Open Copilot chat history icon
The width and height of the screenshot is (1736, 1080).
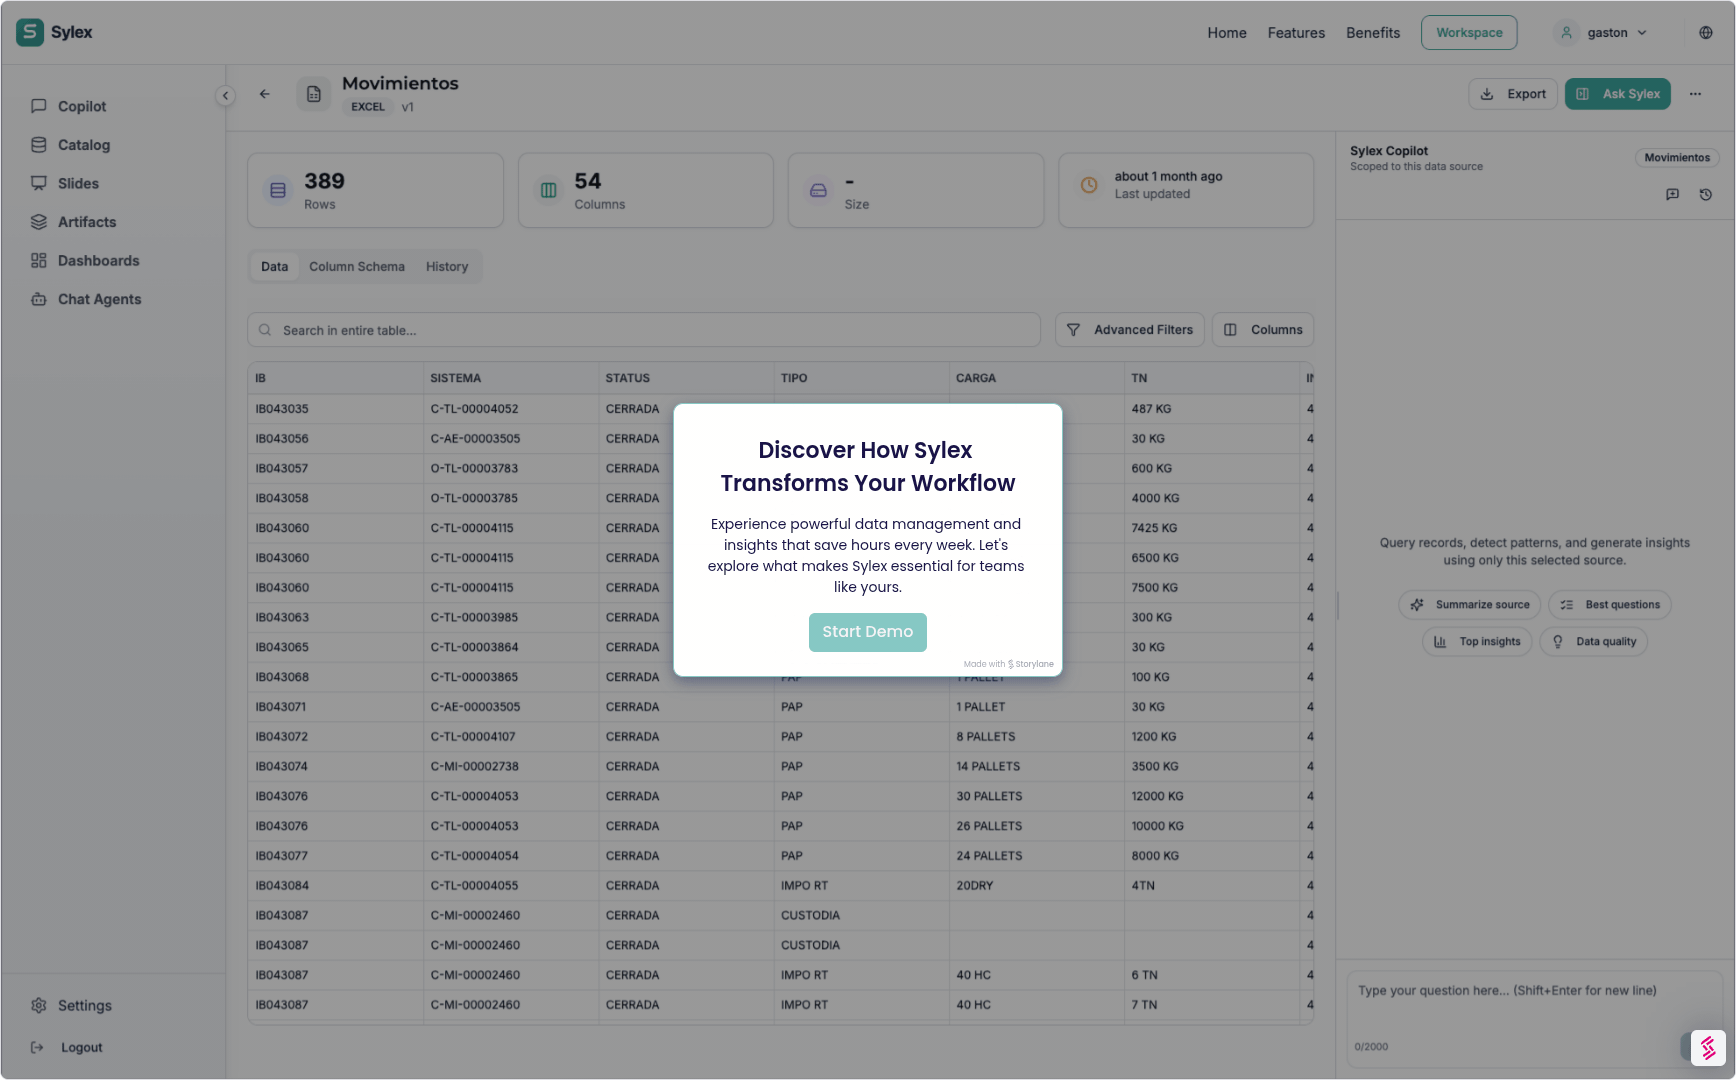pos(1706,194)
